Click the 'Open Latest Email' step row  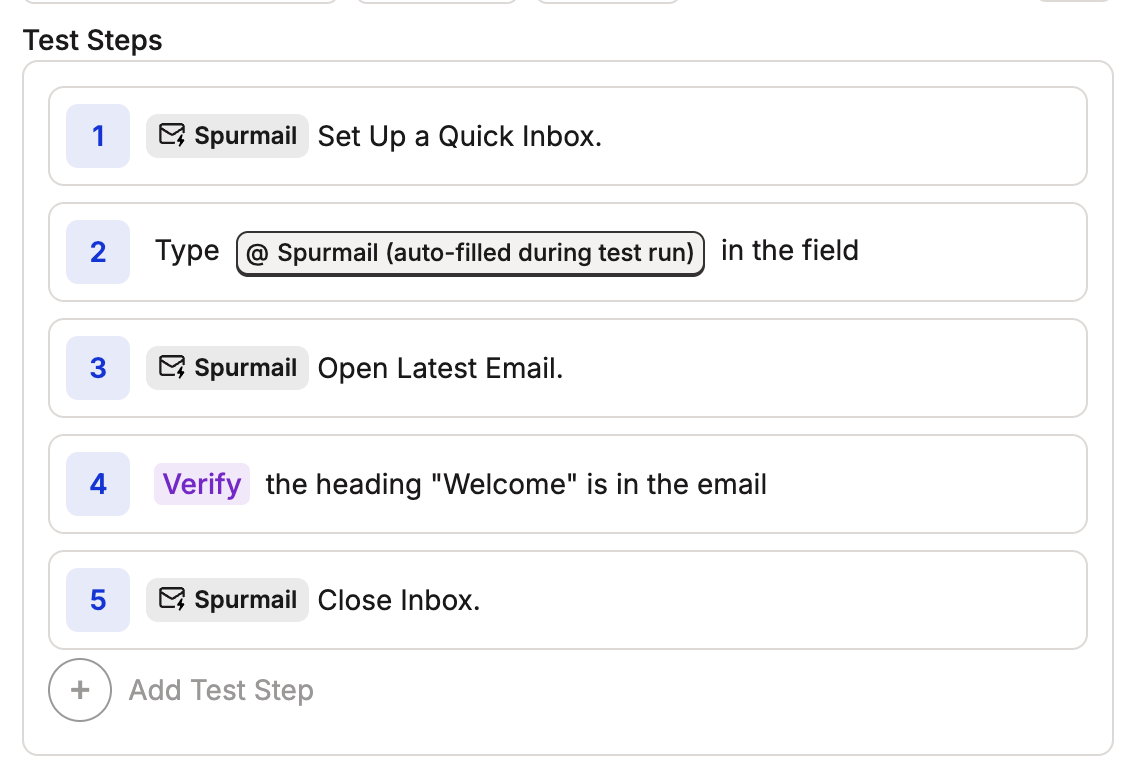(440, 368)
